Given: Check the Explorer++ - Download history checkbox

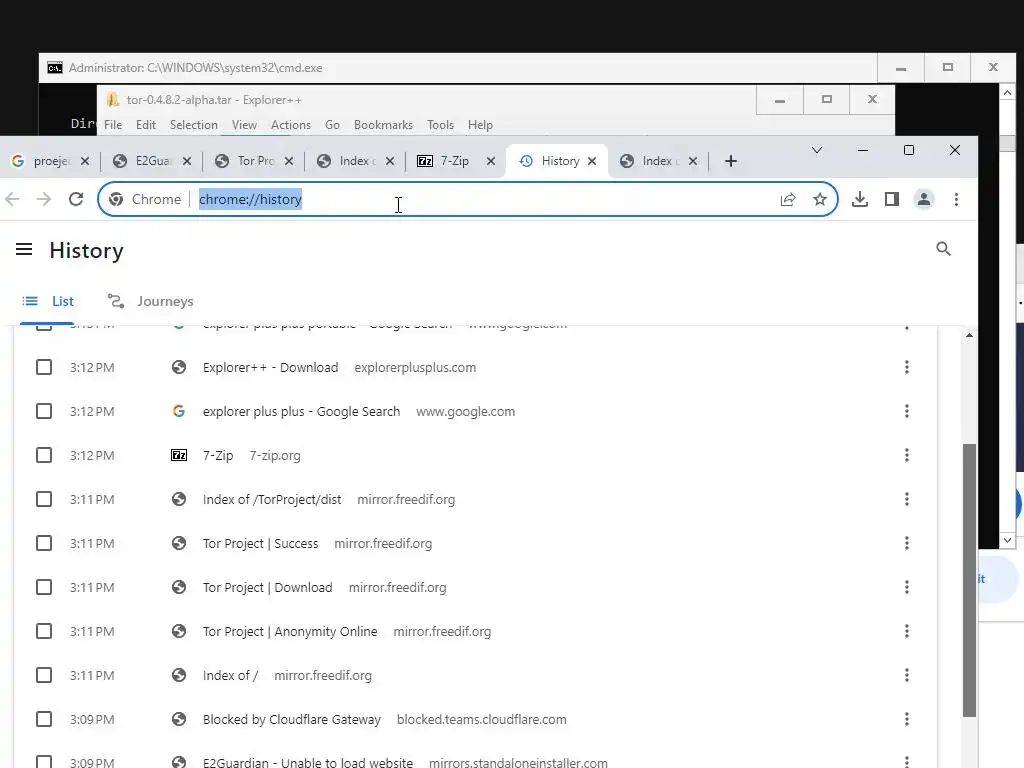Looking at the screenshot, I should [44, 367].
